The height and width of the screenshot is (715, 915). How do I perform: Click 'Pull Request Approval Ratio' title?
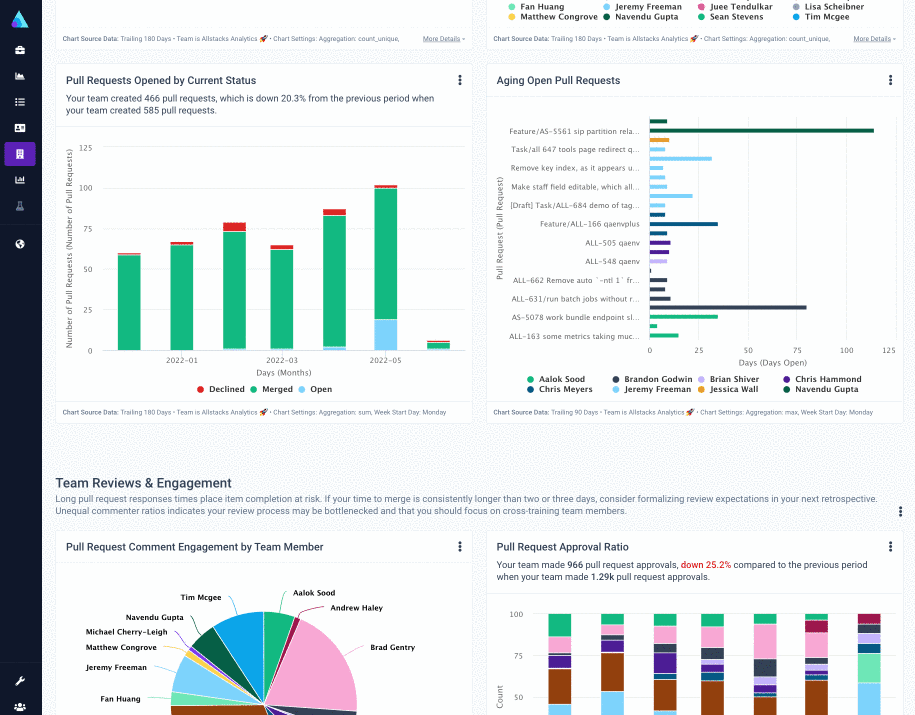coord(563,547)
